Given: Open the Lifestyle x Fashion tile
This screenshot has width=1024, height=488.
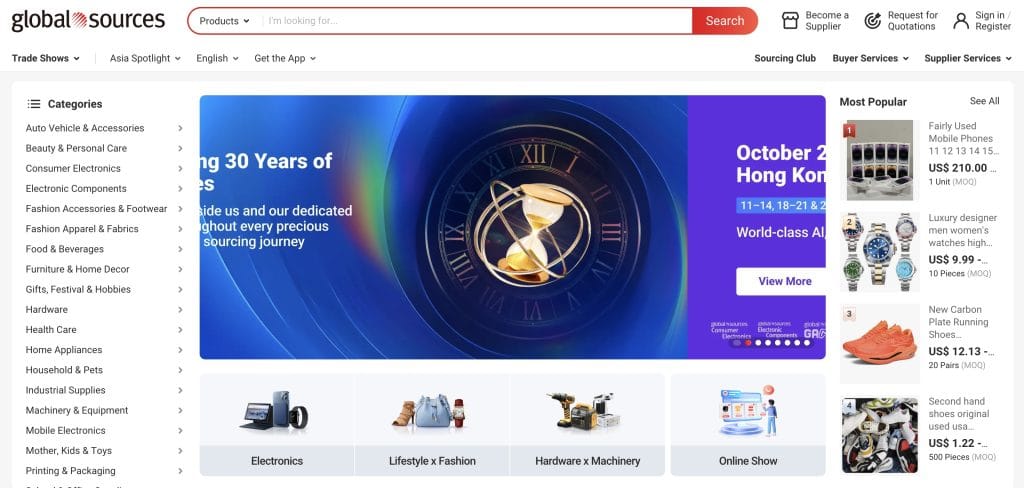Looking at the screenshot, I should [x=432, y=424].
